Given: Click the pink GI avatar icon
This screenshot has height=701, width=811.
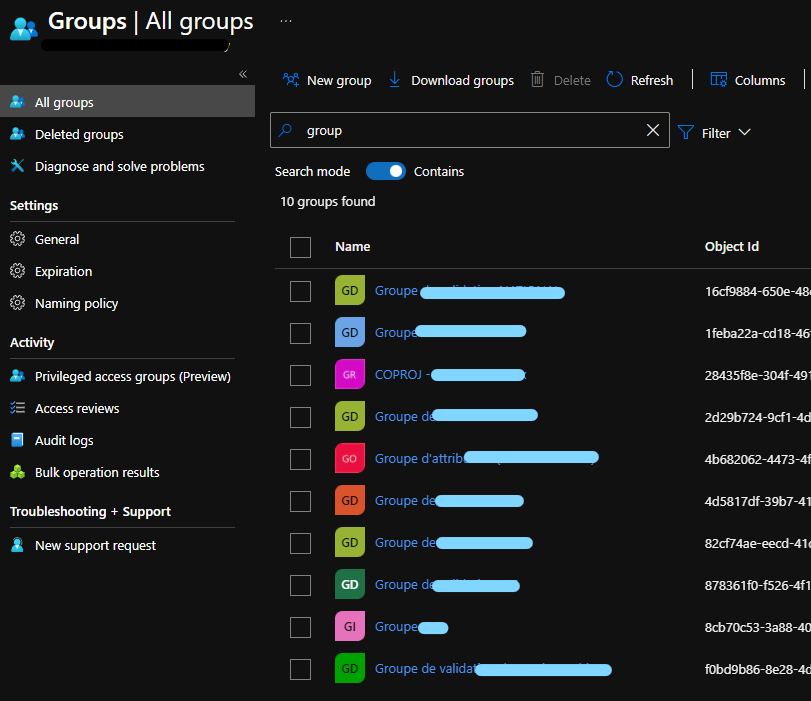Looking at the screenshot, I should point(350,626).
